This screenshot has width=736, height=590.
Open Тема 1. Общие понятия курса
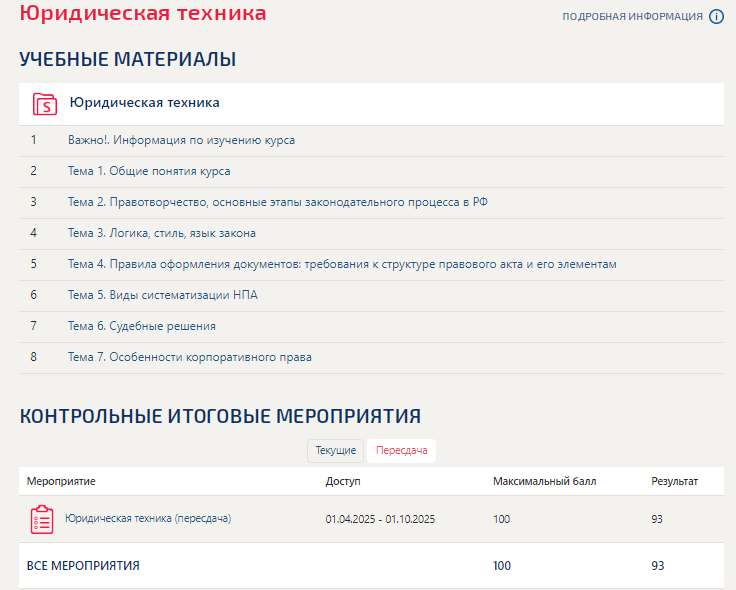(149, 171)
